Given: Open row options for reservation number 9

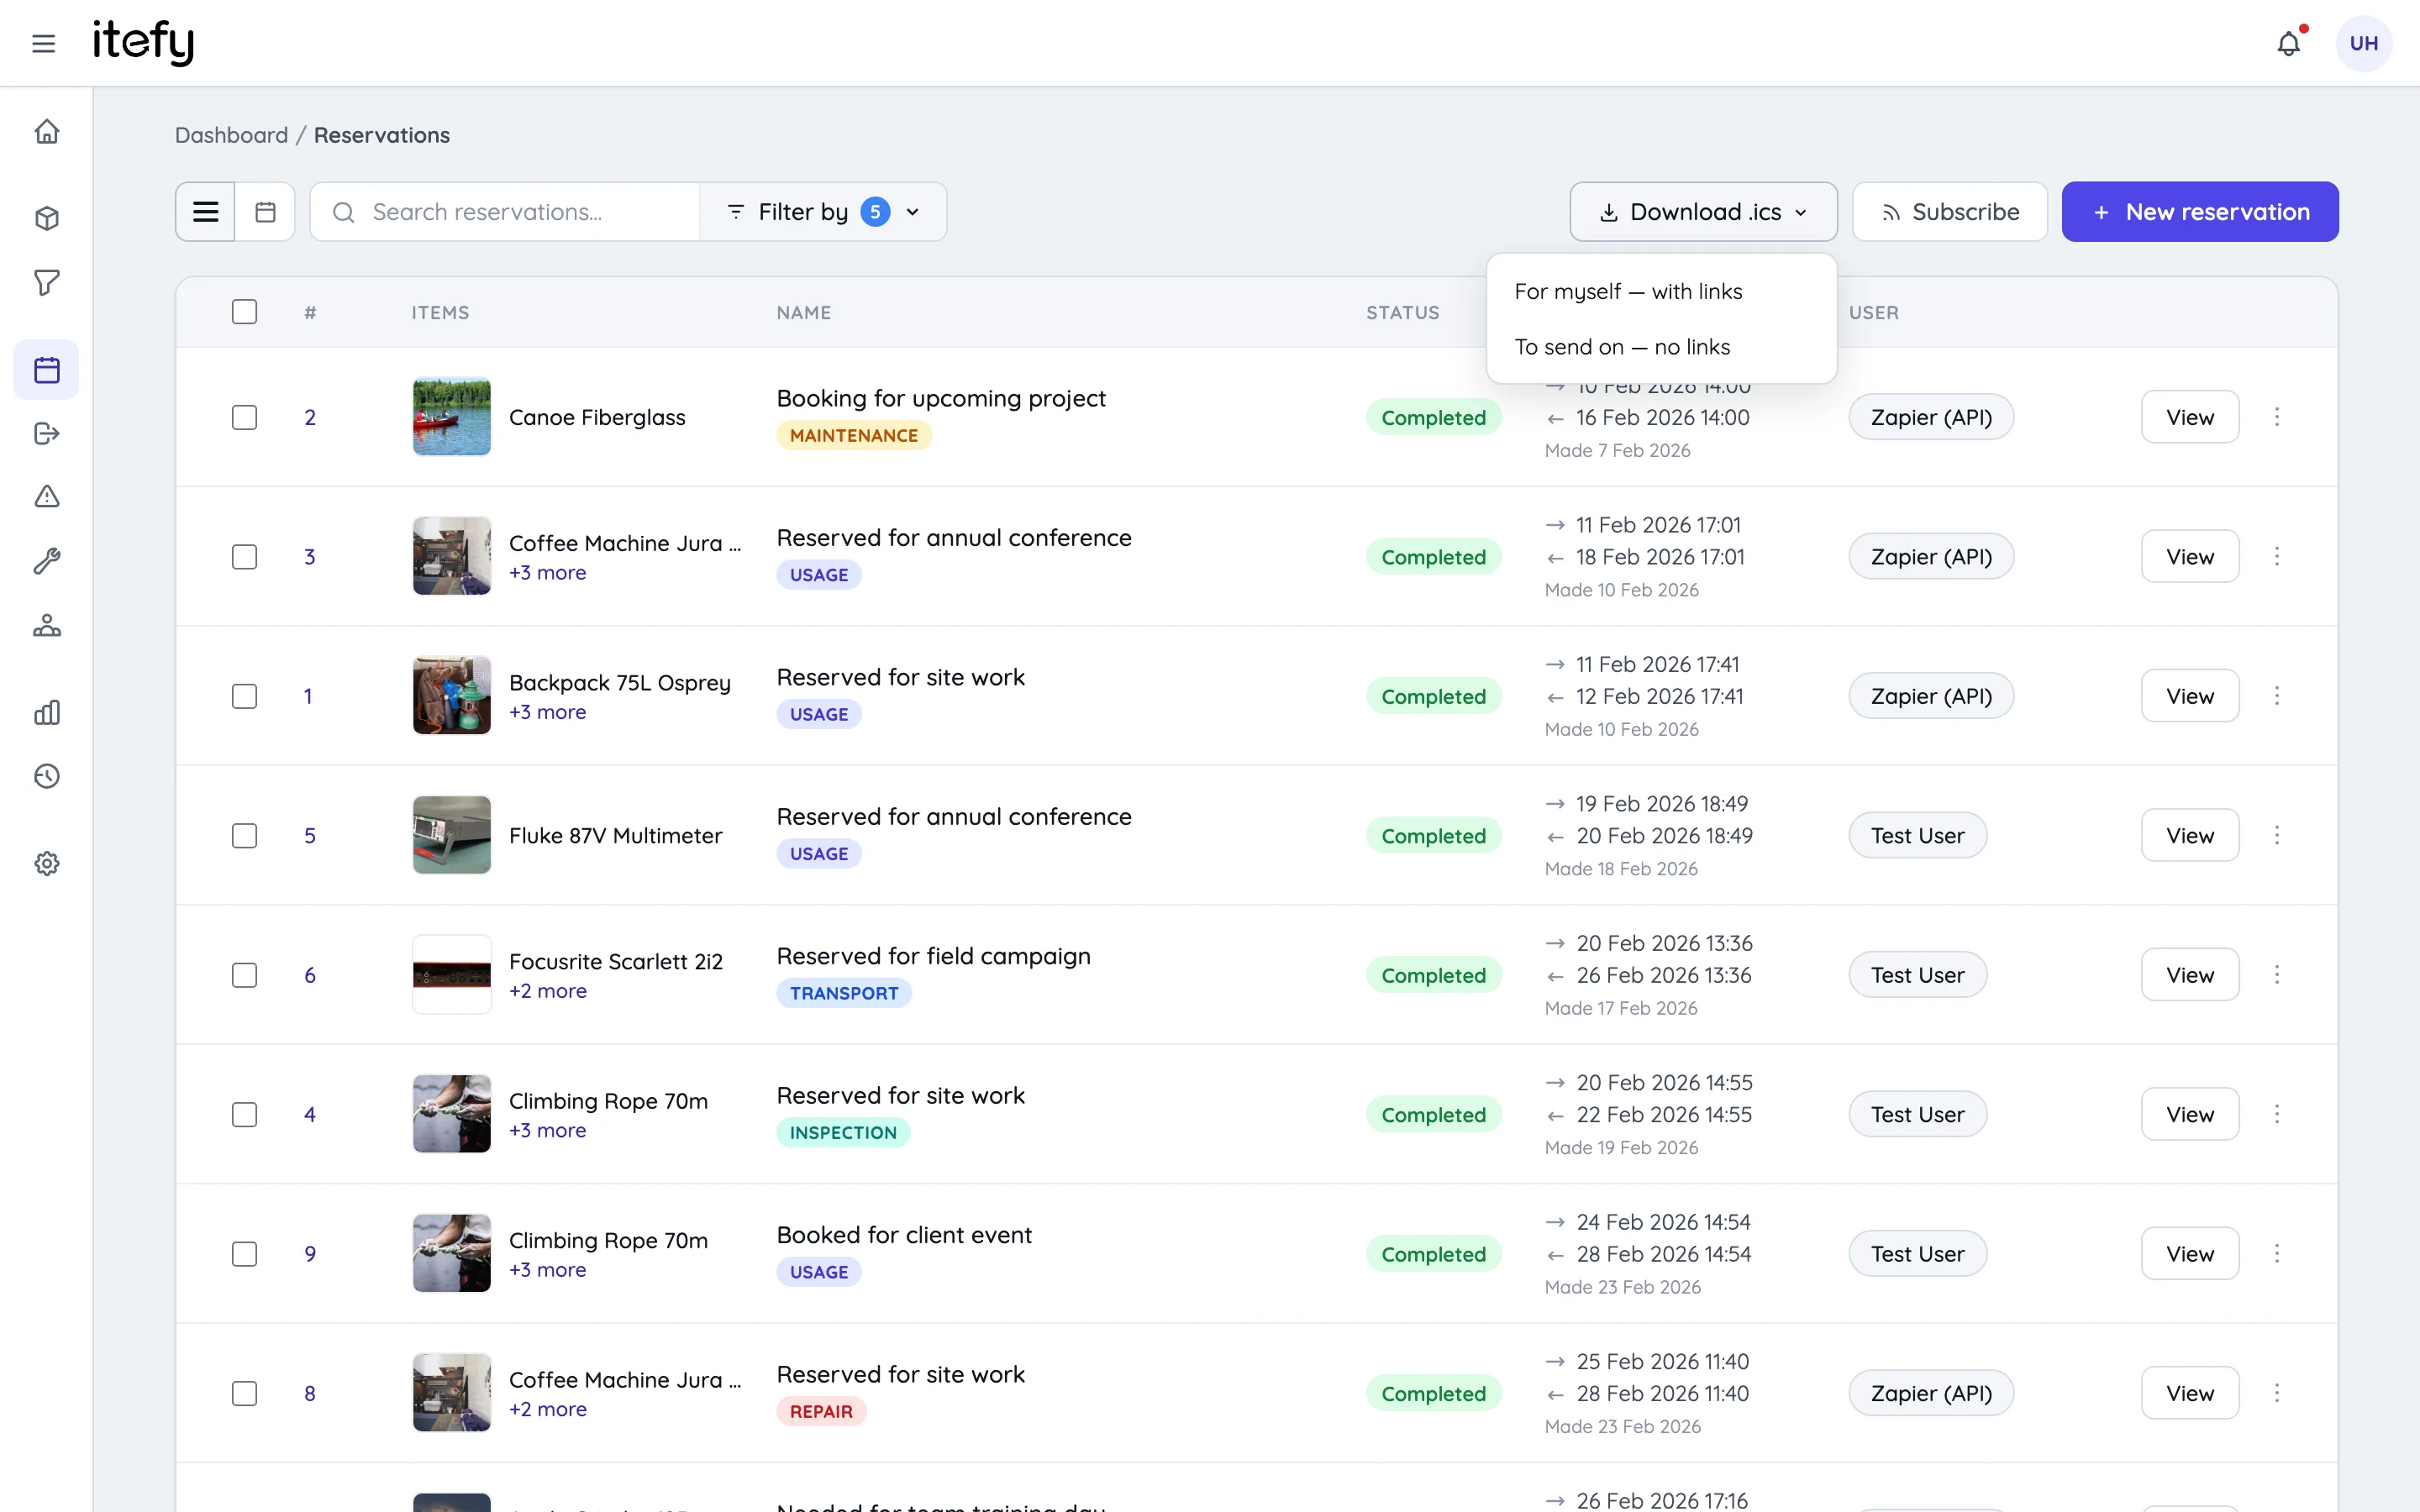Looking at the screenshot, I should click(2277, 1254).
